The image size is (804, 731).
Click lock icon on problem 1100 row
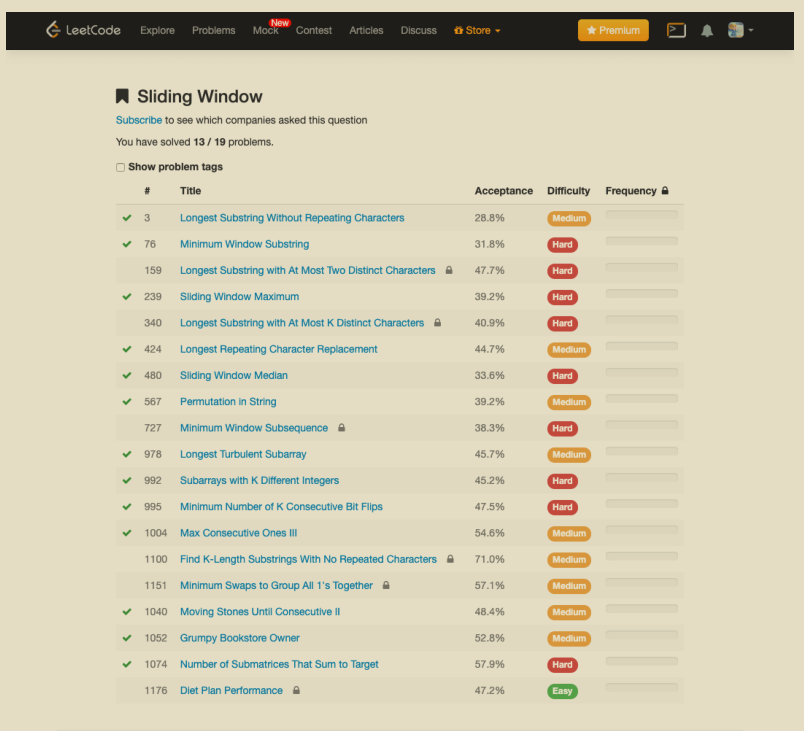(x=450, y=559)
